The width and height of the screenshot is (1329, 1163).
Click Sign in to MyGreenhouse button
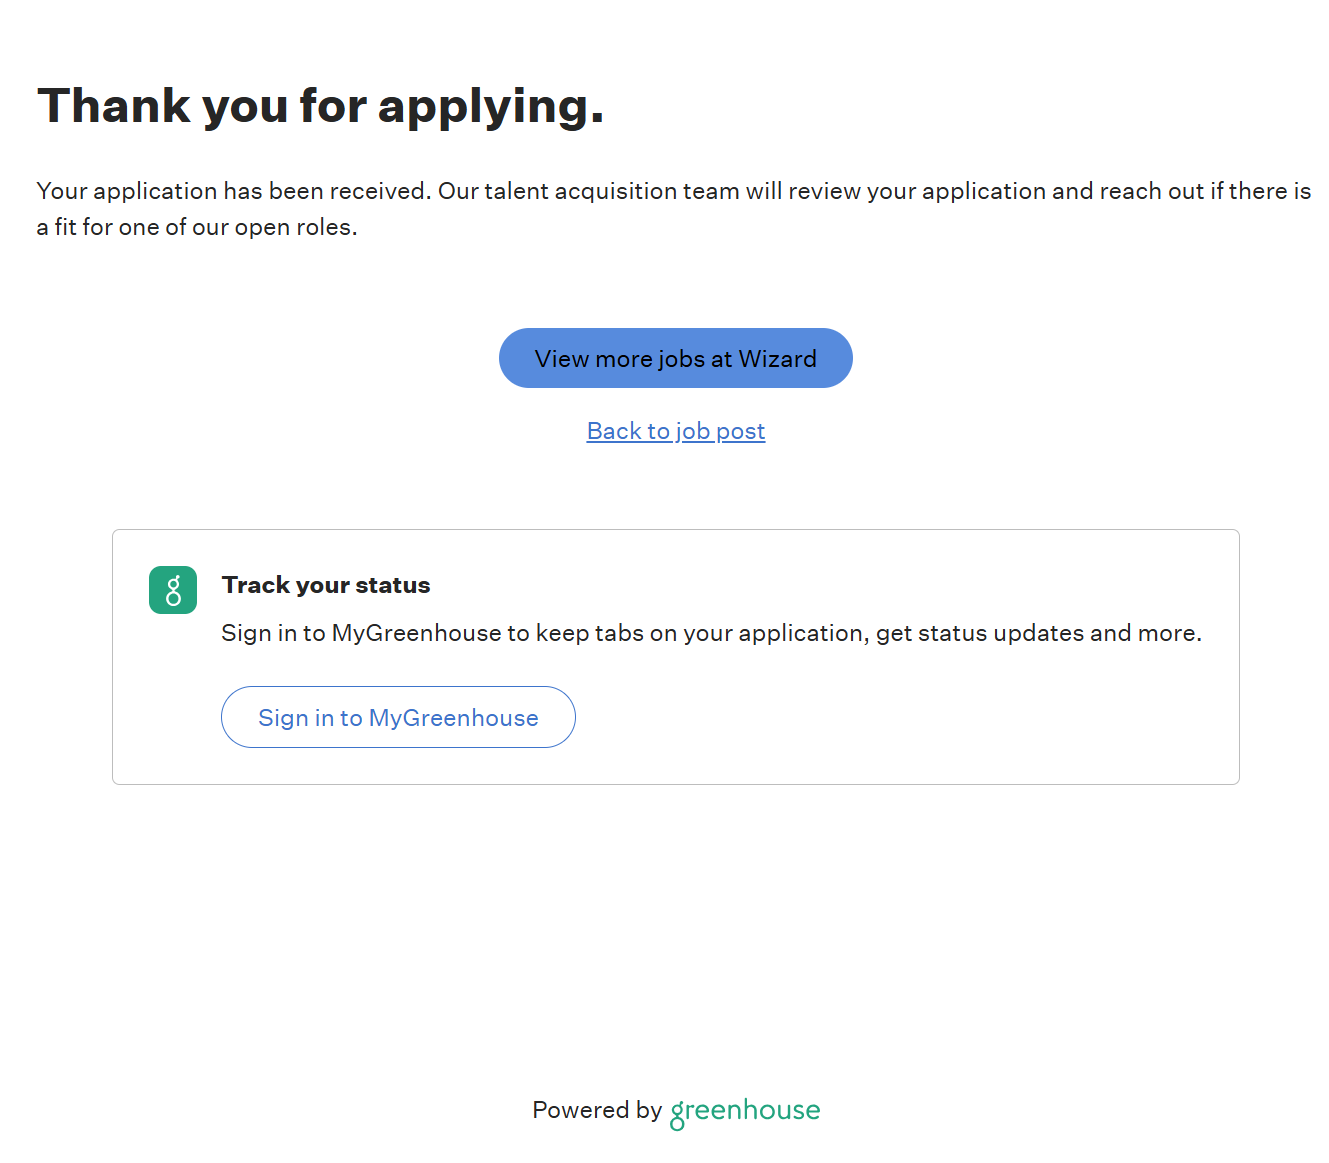(x=398, y=717)
